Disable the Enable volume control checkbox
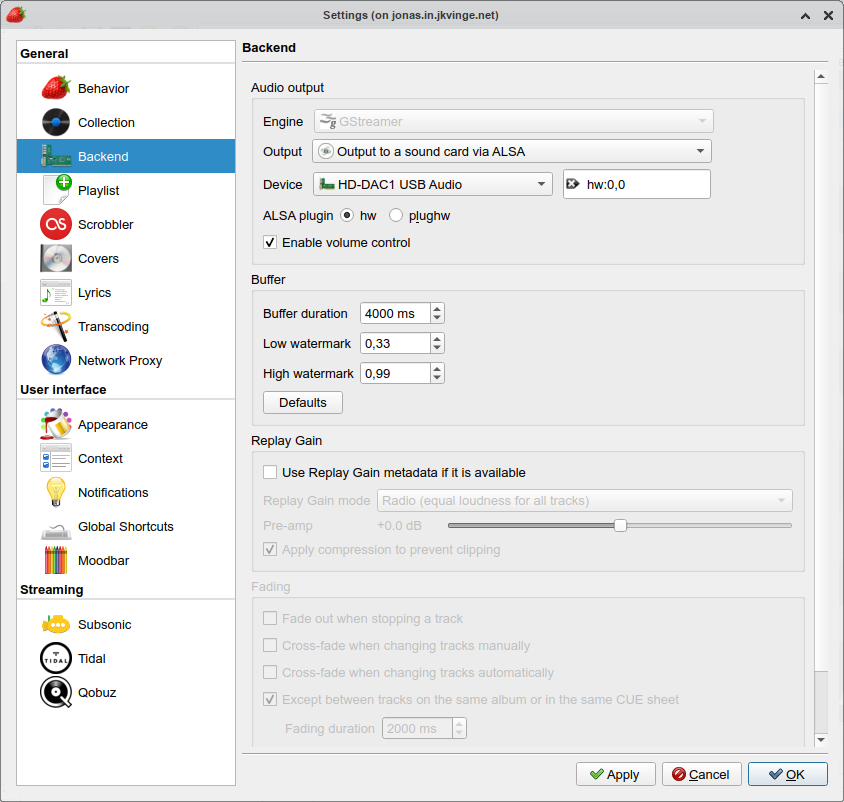The image size is (844, 802). (269, 242)
